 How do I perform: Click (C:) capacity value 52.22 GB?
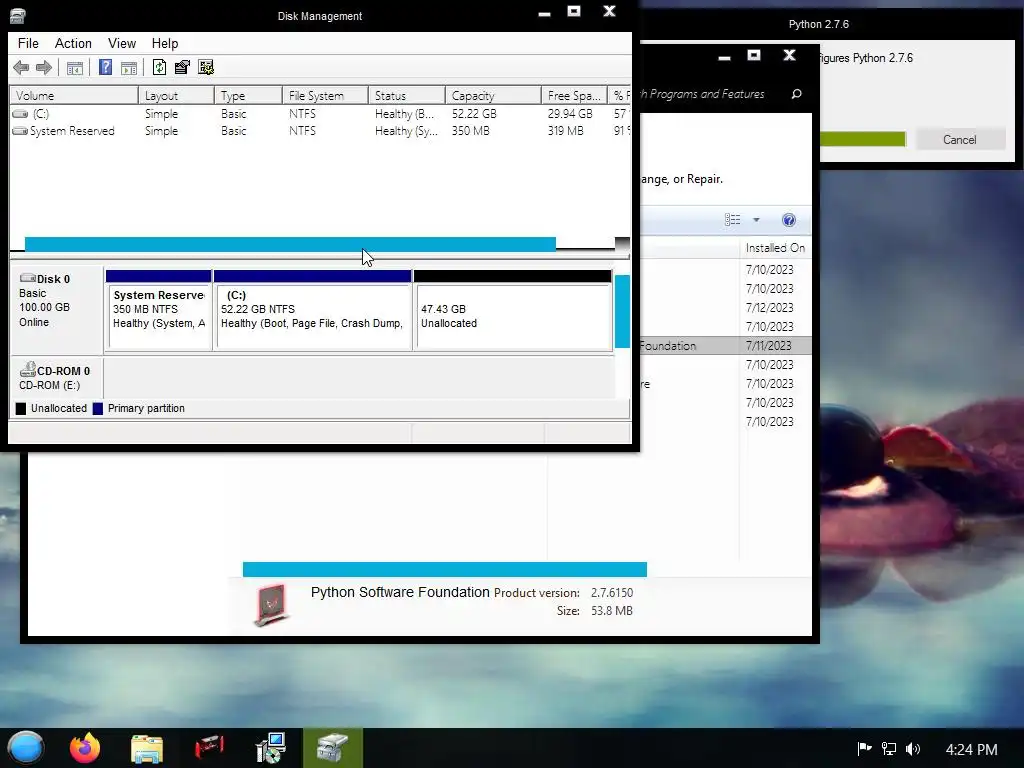tap(474, 114)
